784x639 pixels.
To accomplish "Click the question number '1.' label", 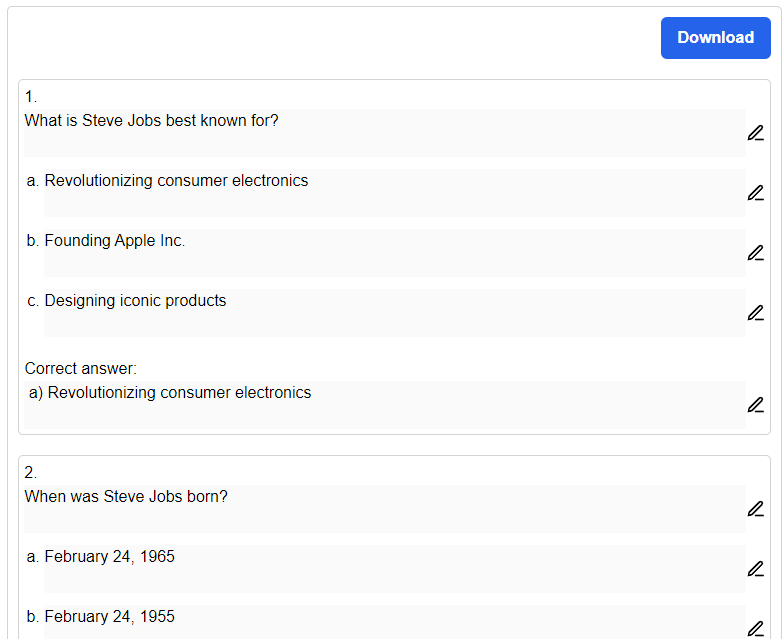I will tap(31, 97).
